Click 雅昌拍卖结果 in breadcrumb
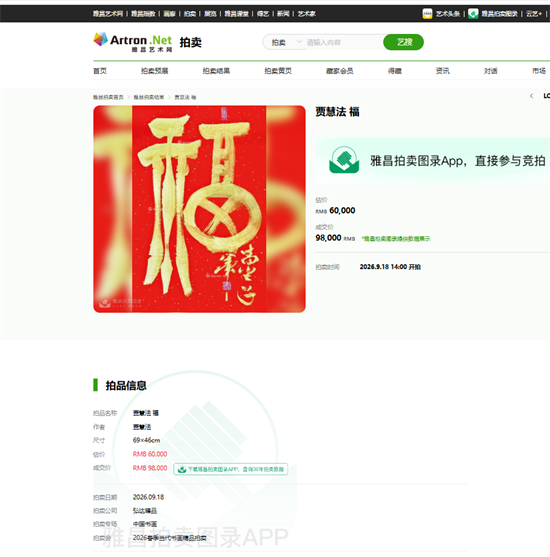The image size is (550, 557). click(x=149, y=97)
